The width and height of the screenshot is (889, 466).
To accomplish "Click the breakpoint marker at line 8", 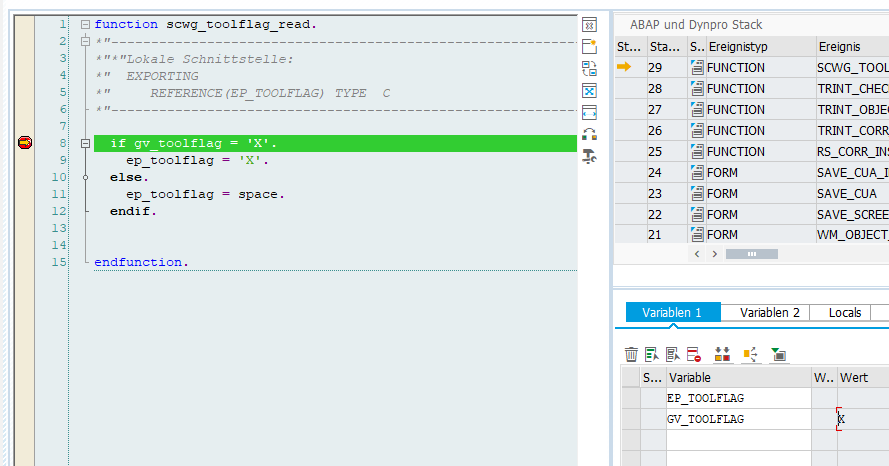I will (x=25, y=143).
